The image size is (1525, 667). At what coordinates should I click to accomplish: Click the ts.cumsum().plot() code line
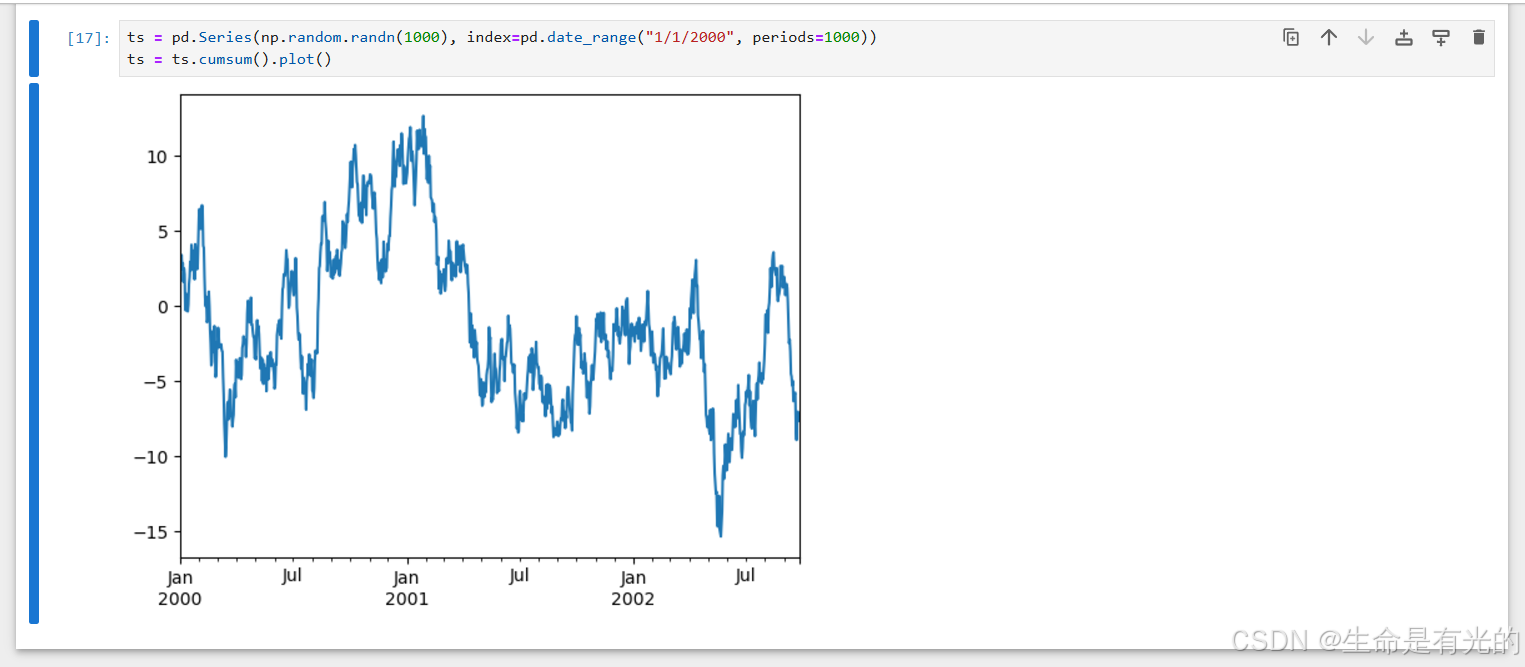[x=229, y=59]
